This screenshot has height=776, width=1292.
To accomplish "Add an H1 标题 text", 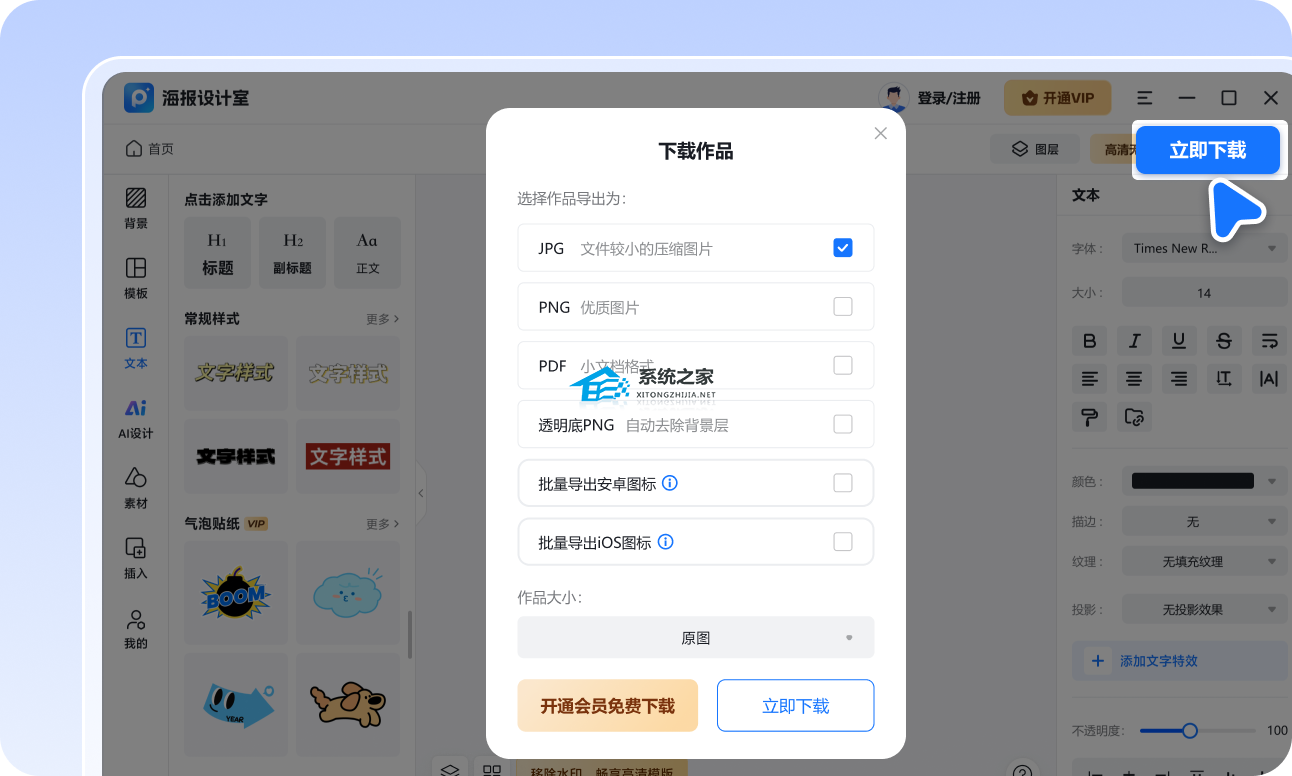I will (218, 254).
